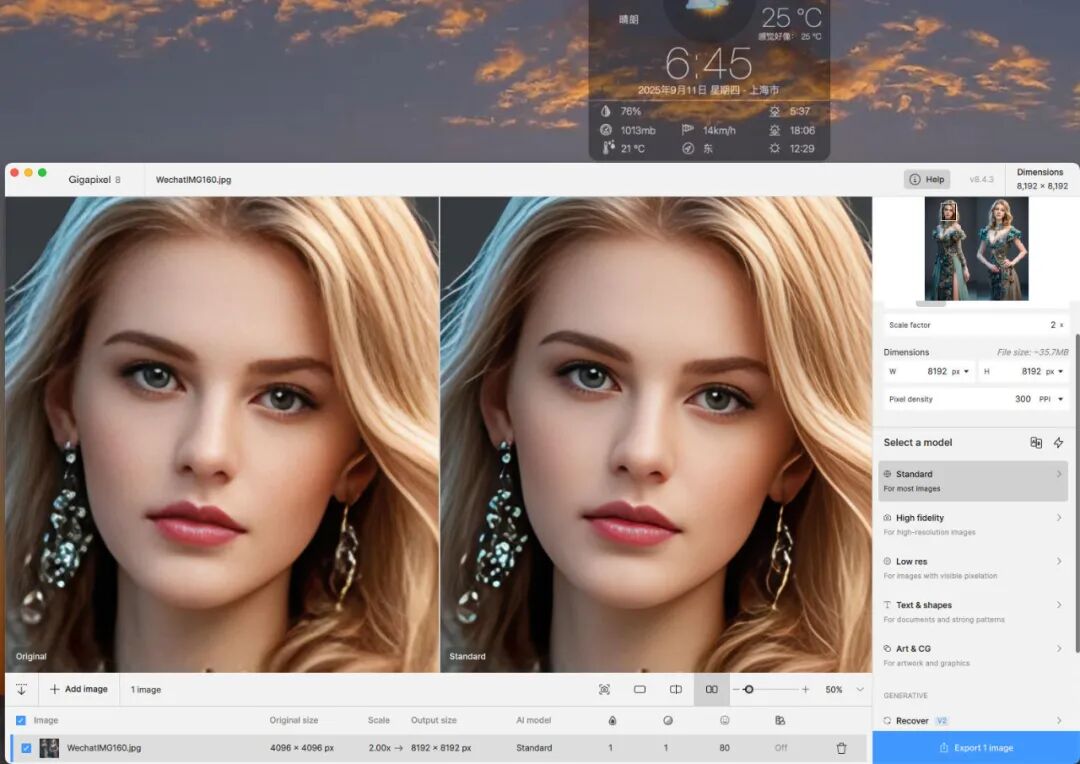Click the WechatIMG160.jpg title tab
The height and width of the screenshot is (764, 1080).
tap(194, 180)
